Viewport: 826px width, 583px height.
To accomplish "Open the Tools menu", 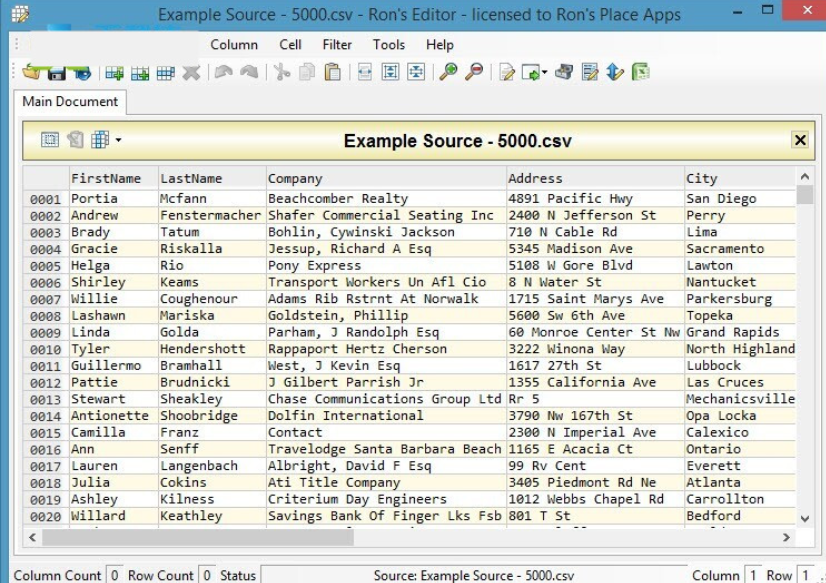I will [389, 45].
